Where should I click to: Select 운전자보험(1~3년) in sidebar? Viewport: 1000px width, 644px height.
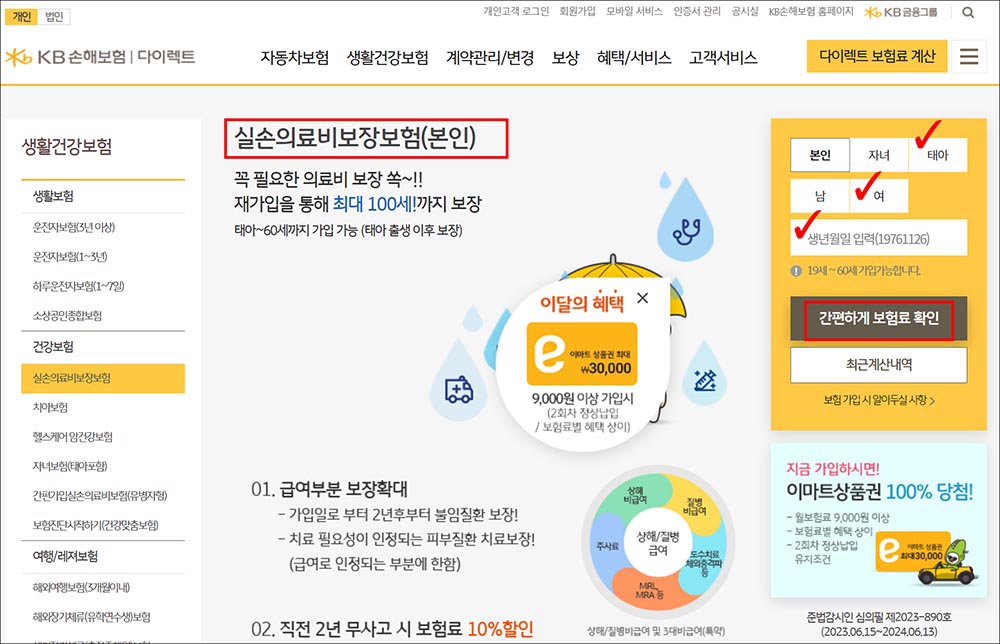(70, 256)
